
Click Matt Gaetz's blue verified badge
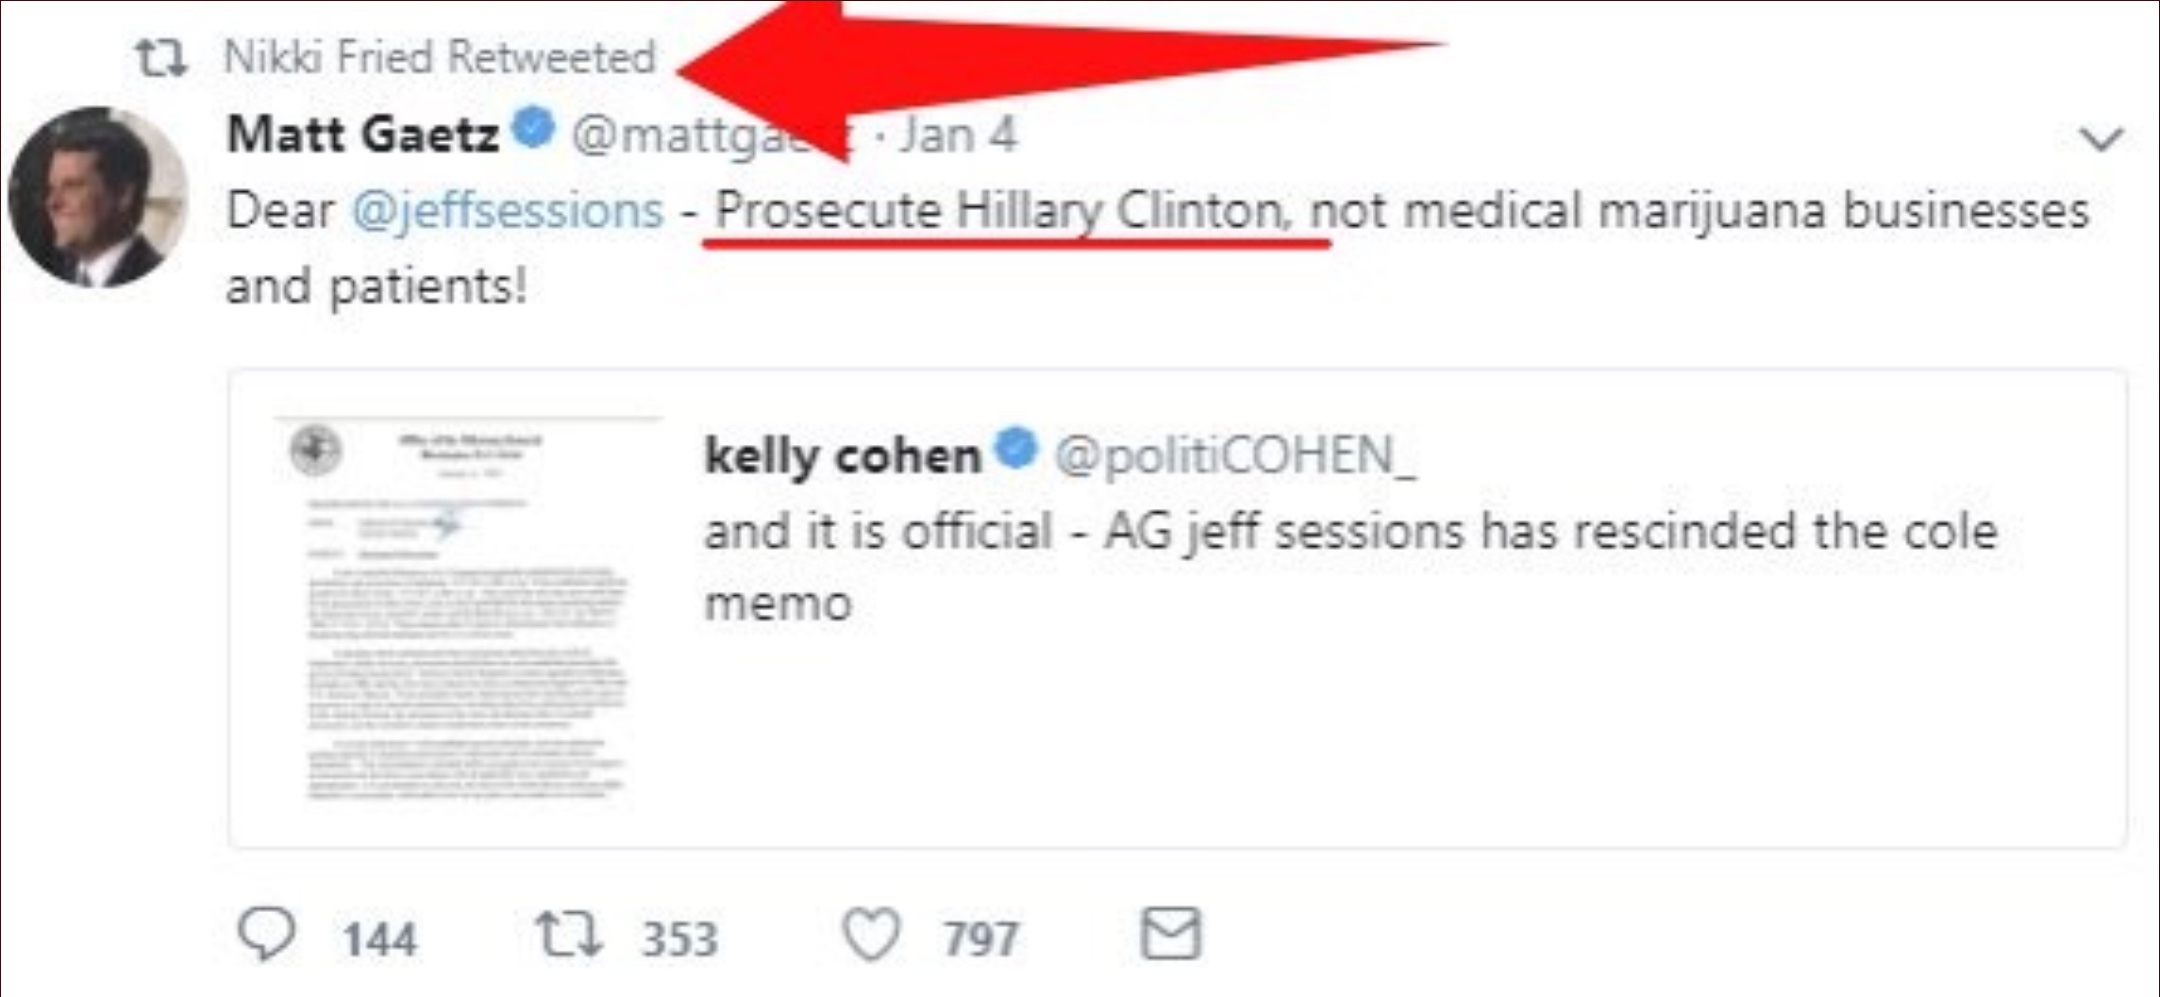click(533, 129)
